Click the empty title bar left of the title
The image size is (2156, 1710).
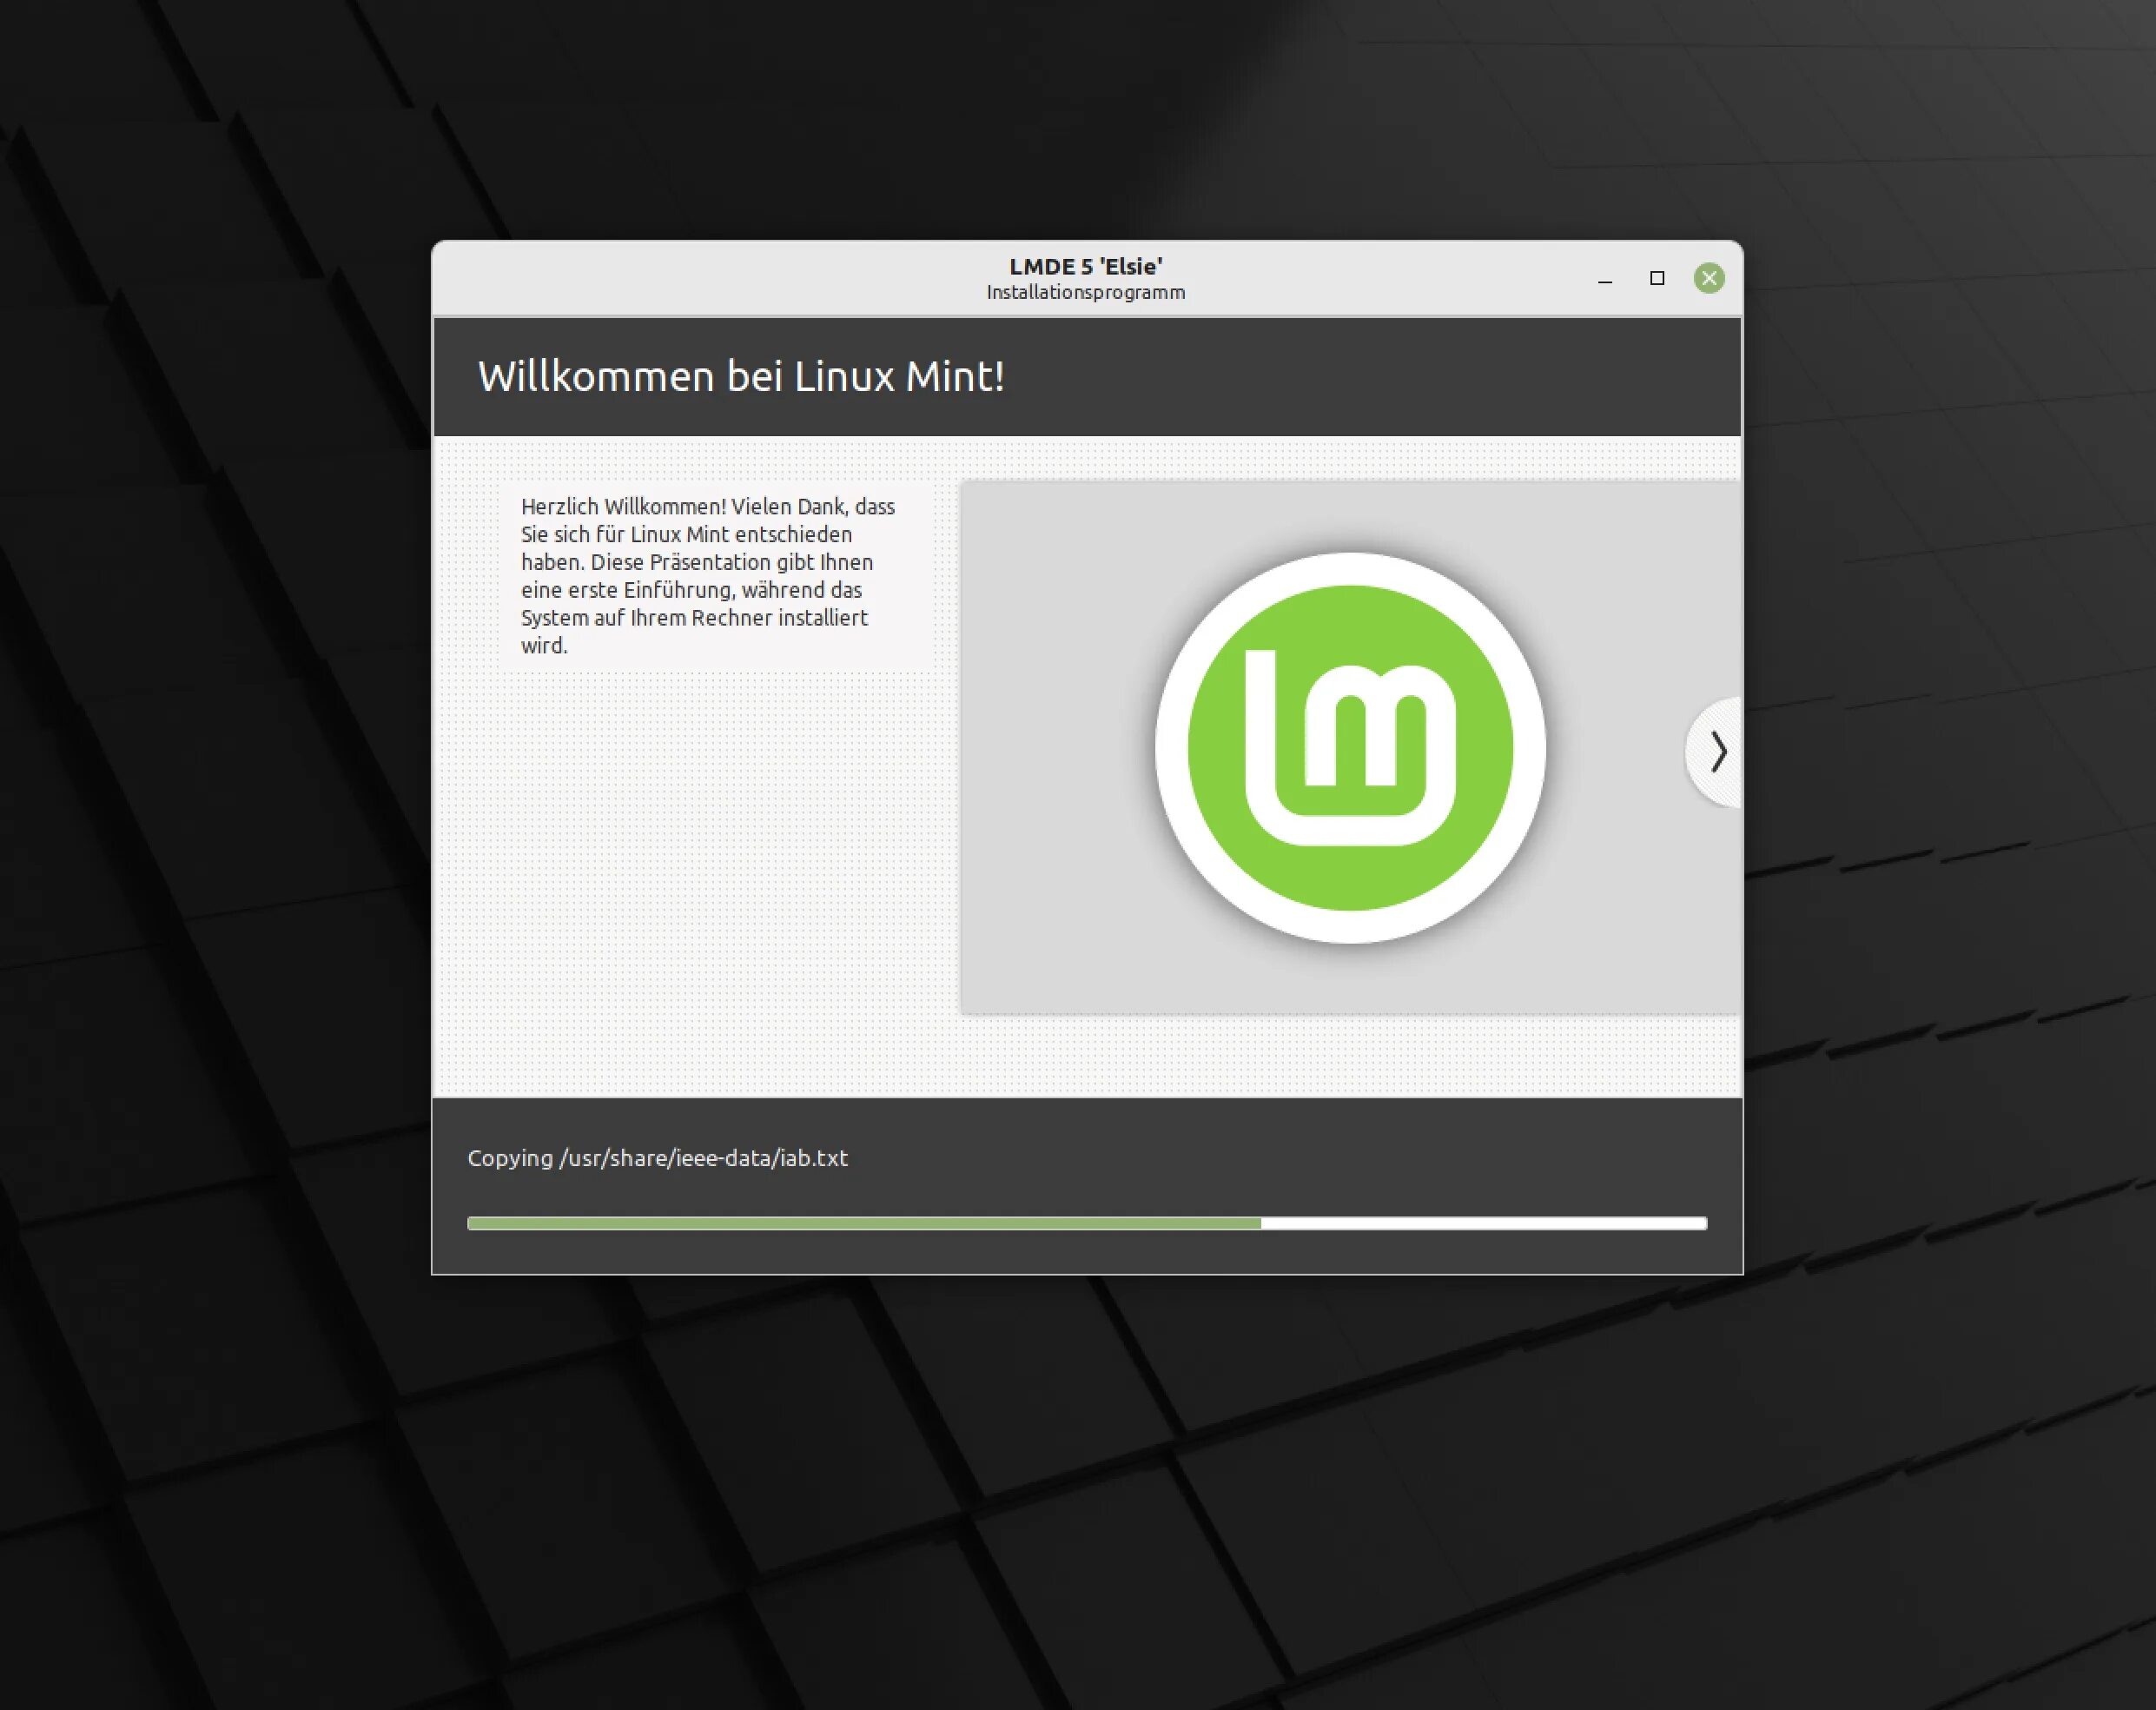[700, 278]
